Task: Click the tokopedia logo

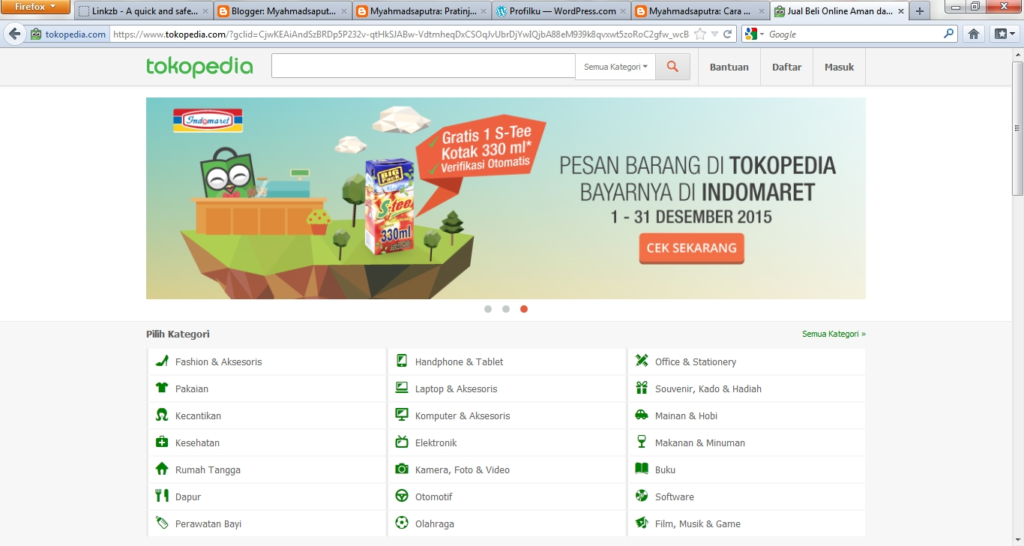Action: (199, 67)
